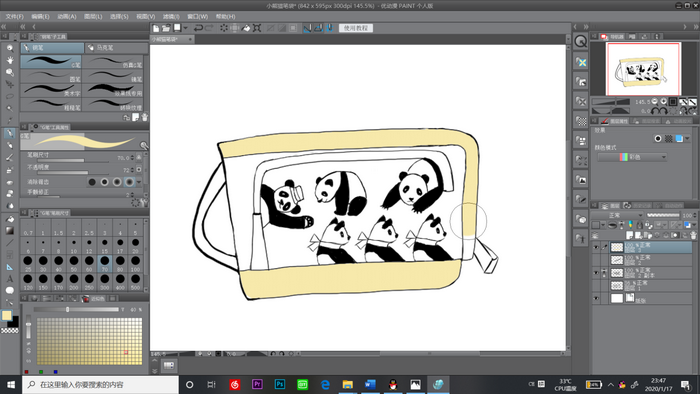Show hidden layer 2 via eye column
700x394 pixels.
(x=596, y=260)
